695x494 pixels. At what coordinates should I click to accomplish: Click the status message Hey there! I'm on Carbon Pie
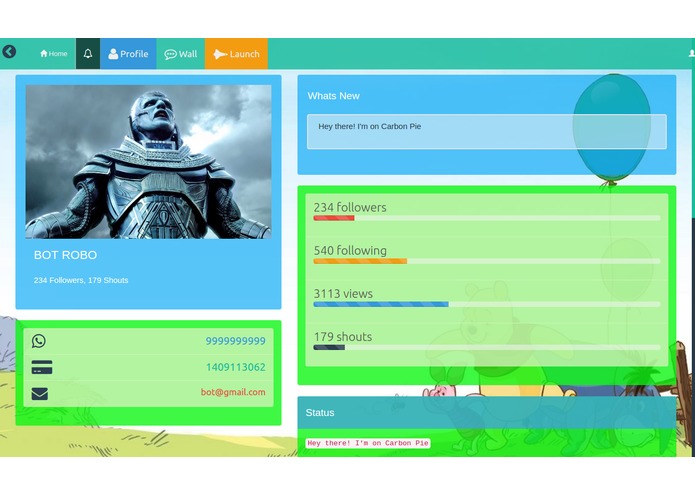point(368,443)
